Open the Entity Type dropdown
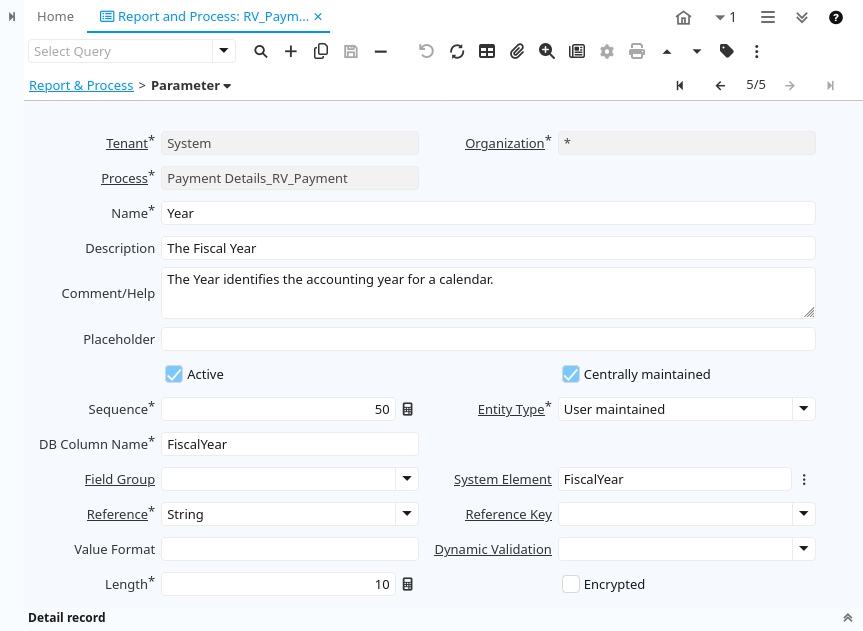Viewport: 863px width, 631px height. pyautogui.click(x=804, y=409)
